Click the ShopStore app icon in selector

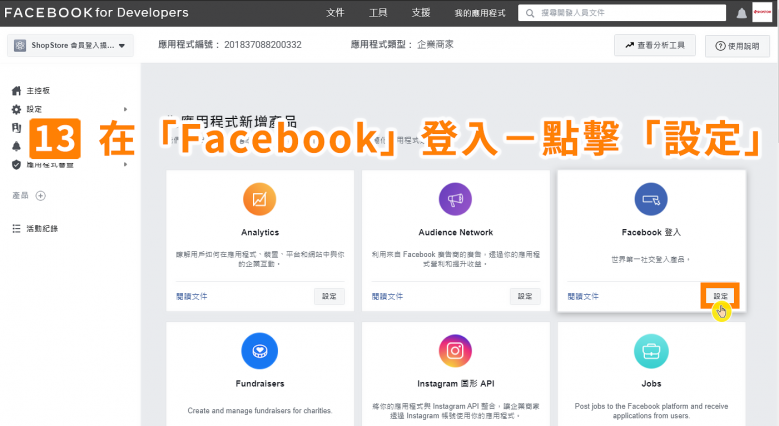pos(20,45)
